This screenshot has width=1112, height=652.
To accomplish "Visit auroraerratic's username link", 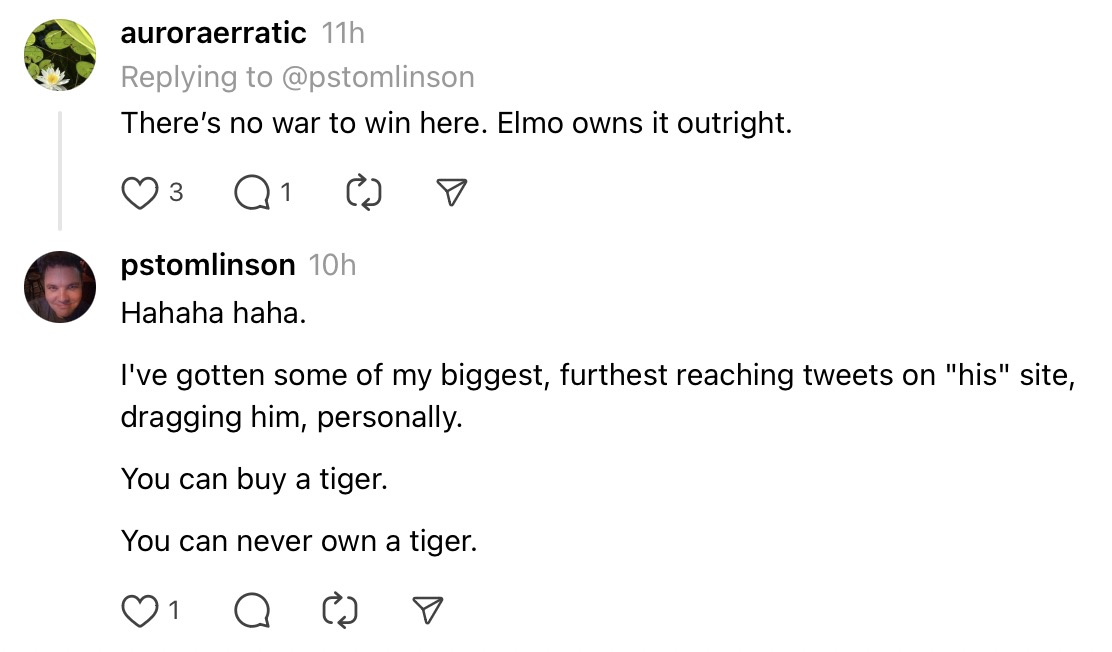I will [x=213, y=33].
